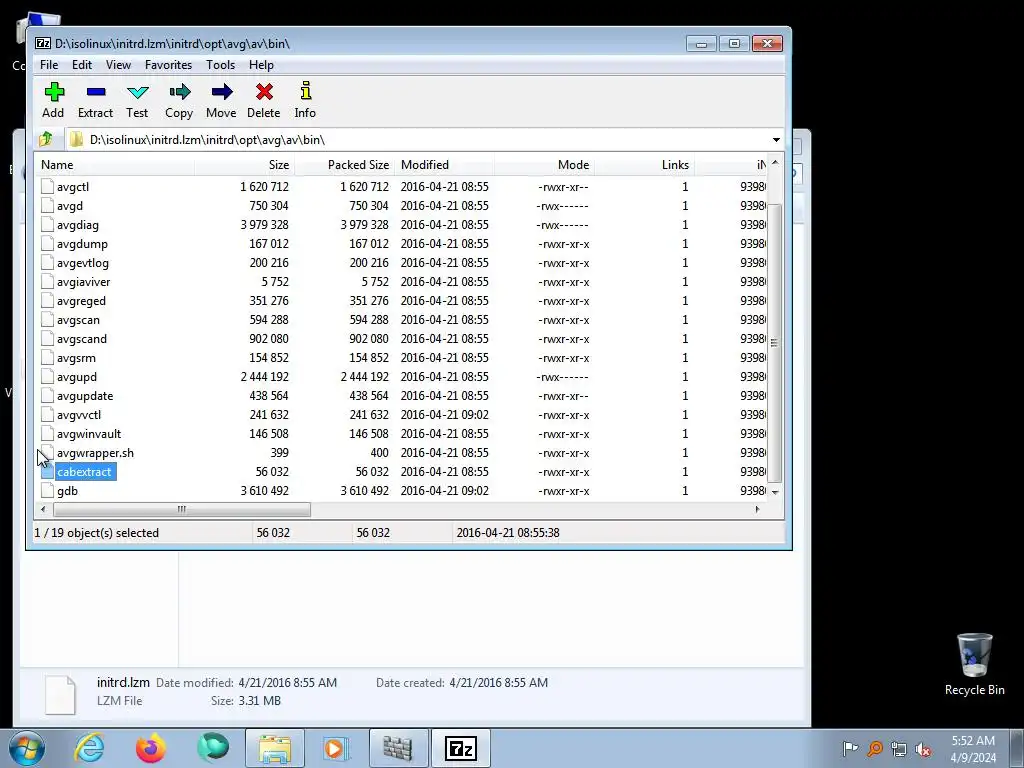
Task: Sort by the Links column header
Action: coord(644,165)
